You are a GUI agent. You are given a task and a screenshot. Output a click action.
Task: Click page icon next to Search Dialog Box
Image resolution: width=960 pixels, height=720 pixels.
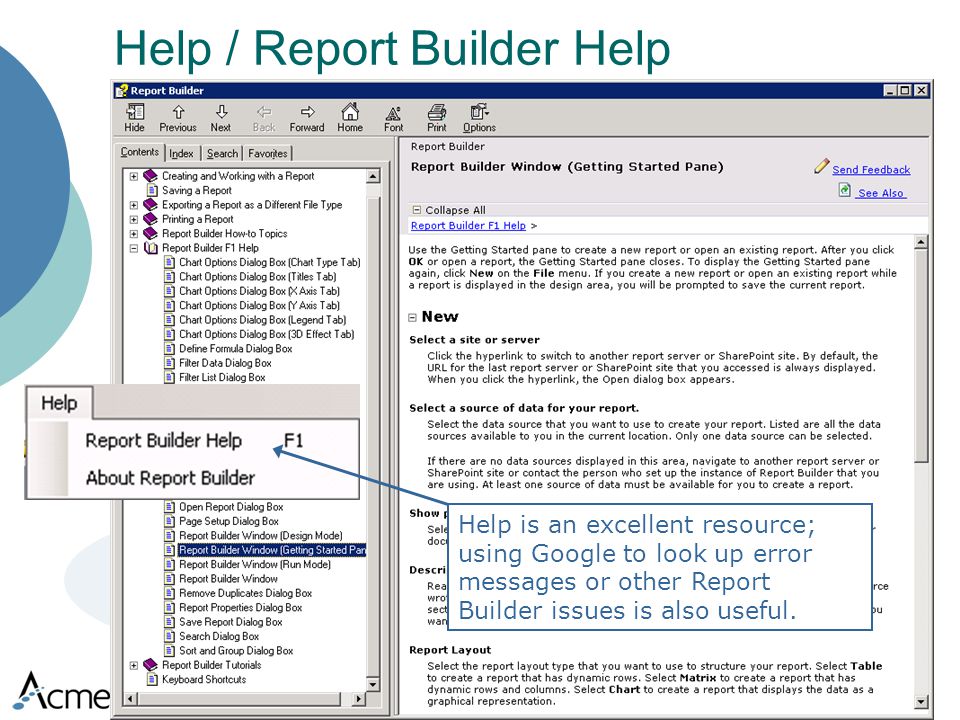point(170,636)
